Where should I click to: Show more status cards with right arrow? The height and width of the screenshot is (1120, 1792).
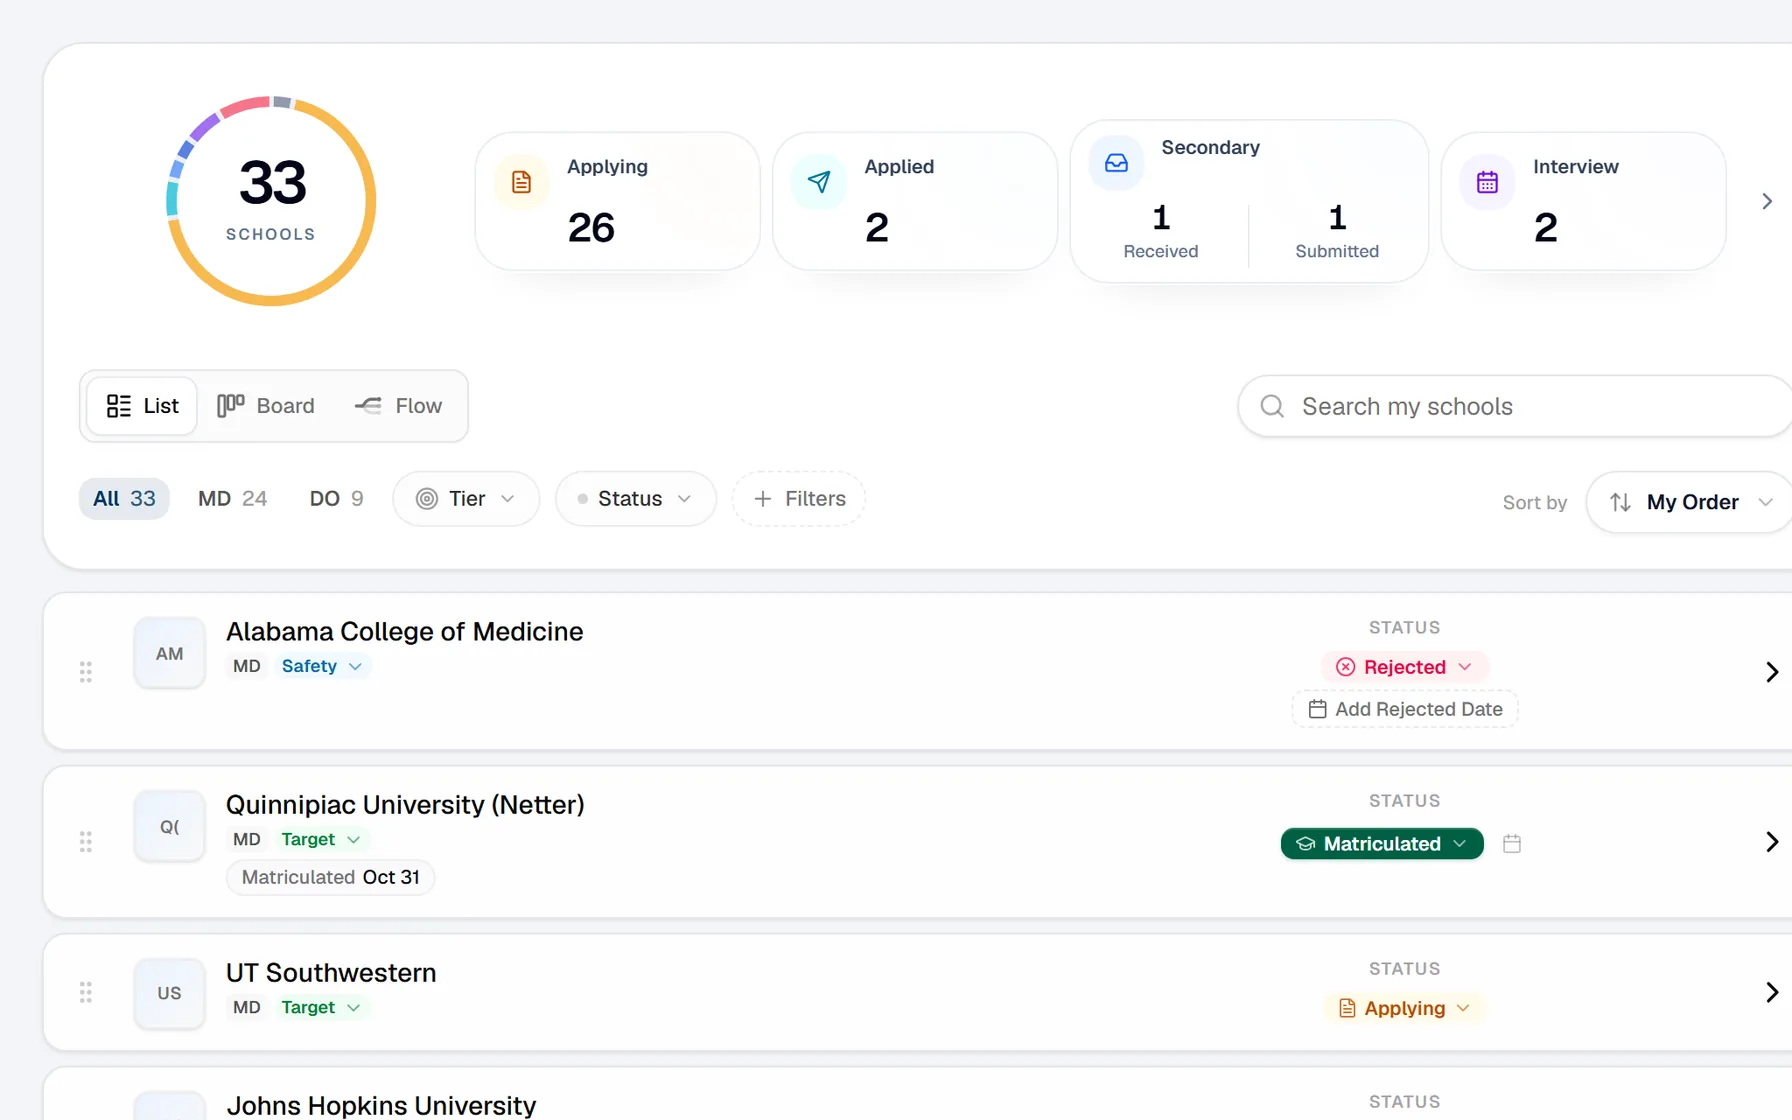tap(1767, 201)
